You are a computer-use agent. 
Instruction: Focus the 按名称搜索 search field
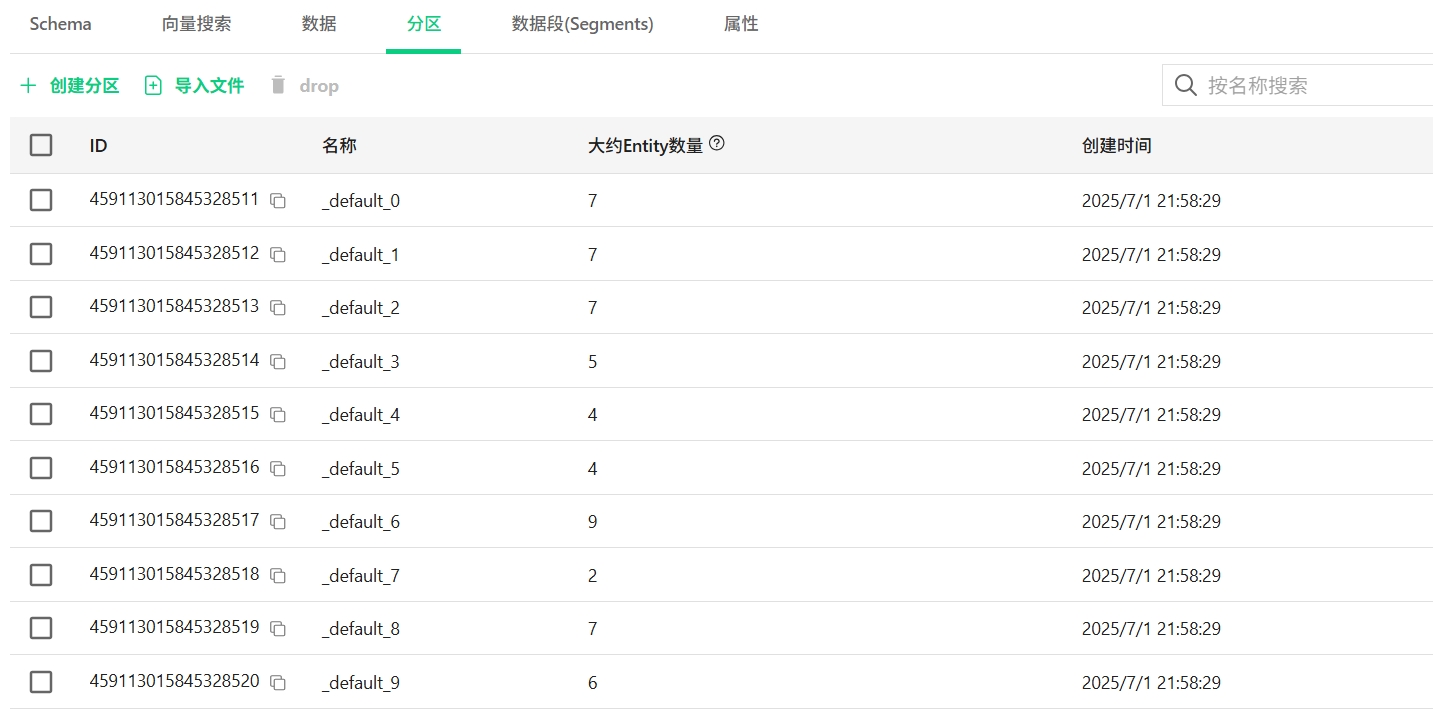[x=1310, y=86]
